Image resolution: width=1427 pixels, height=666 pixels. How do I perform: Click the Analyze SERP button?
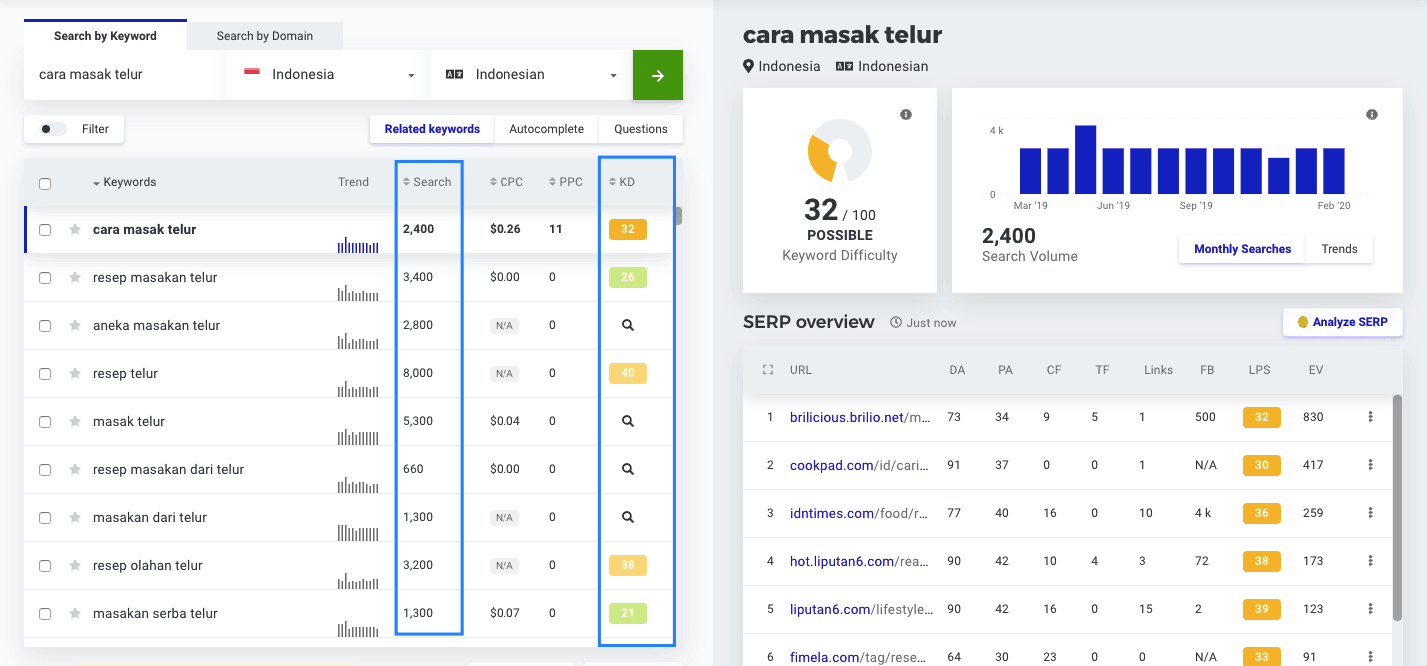point(1342,322)
